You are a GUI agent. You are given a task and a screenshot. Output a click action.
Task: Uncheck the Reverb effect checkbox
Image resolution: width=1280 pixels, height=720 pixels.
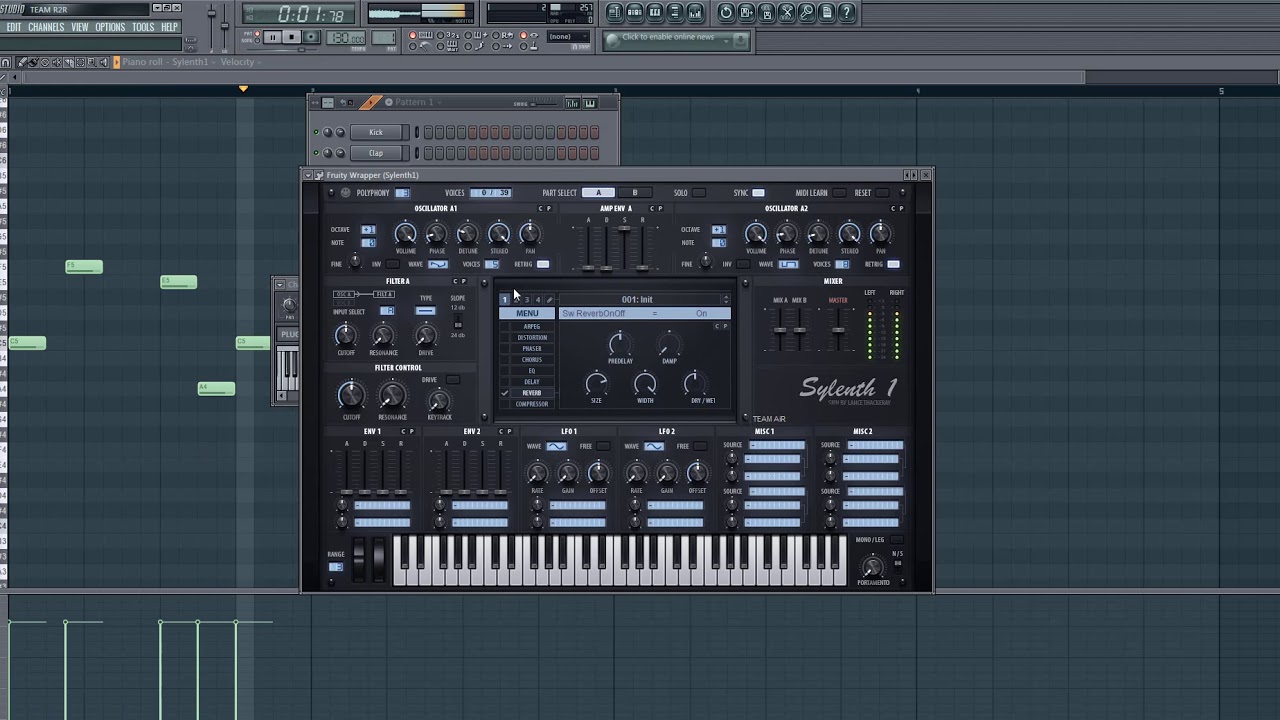505,393
